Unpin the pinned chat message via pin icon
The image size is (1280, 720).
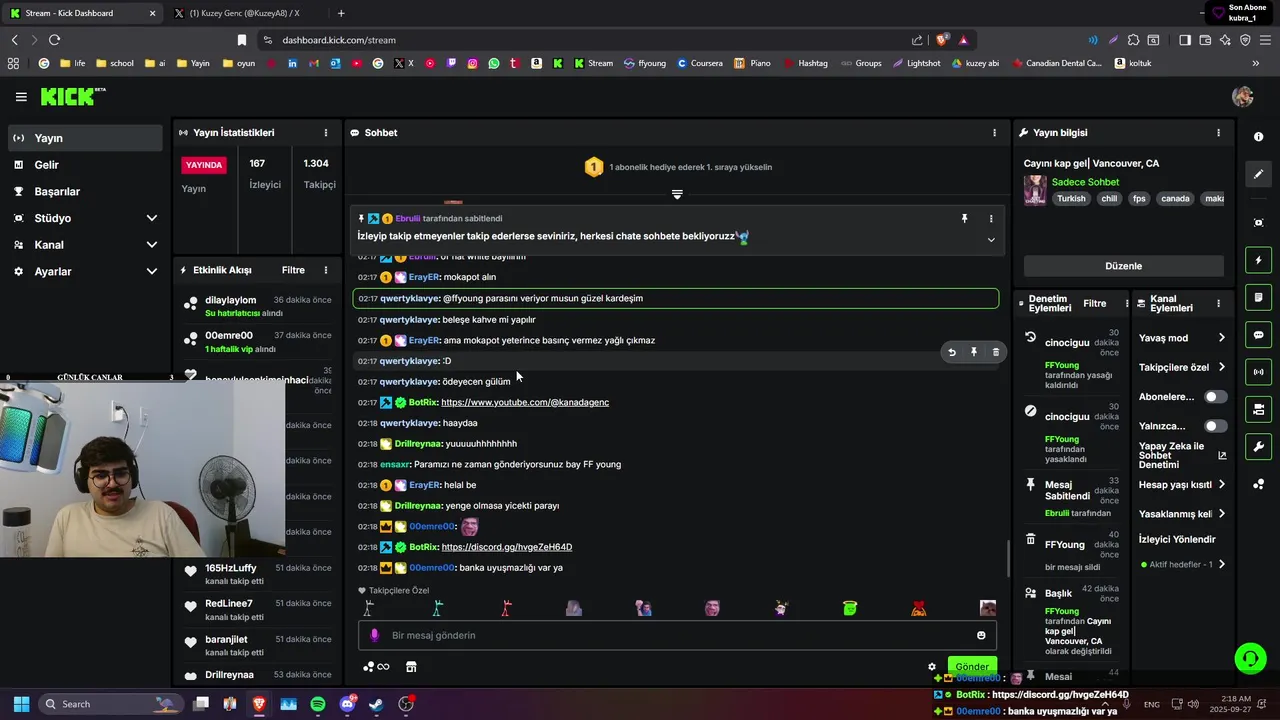964,218
